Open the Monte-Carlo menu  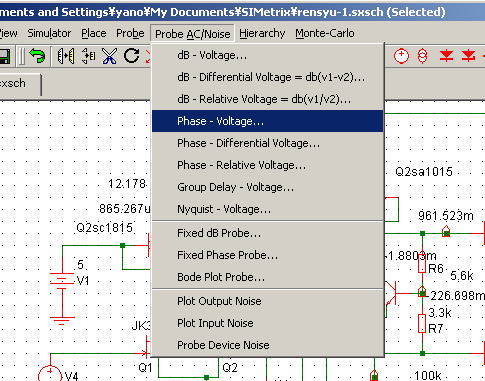coord(325,33)
